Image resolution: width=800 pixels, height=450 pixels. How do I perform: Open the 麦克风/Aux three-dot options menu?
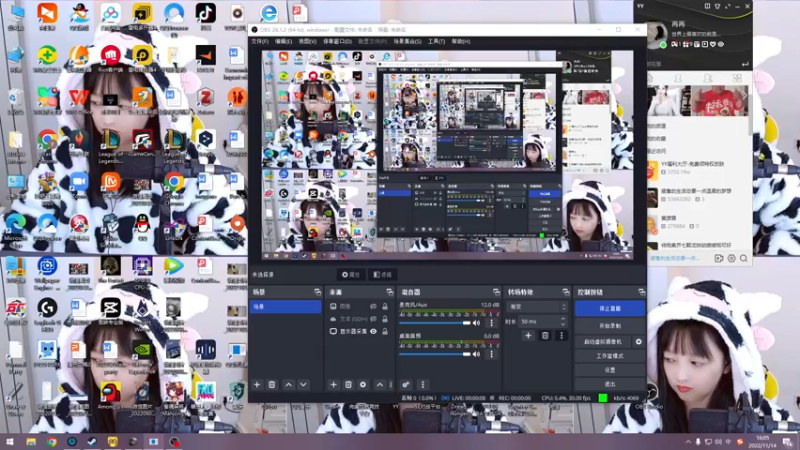click(x=491, y=323)
